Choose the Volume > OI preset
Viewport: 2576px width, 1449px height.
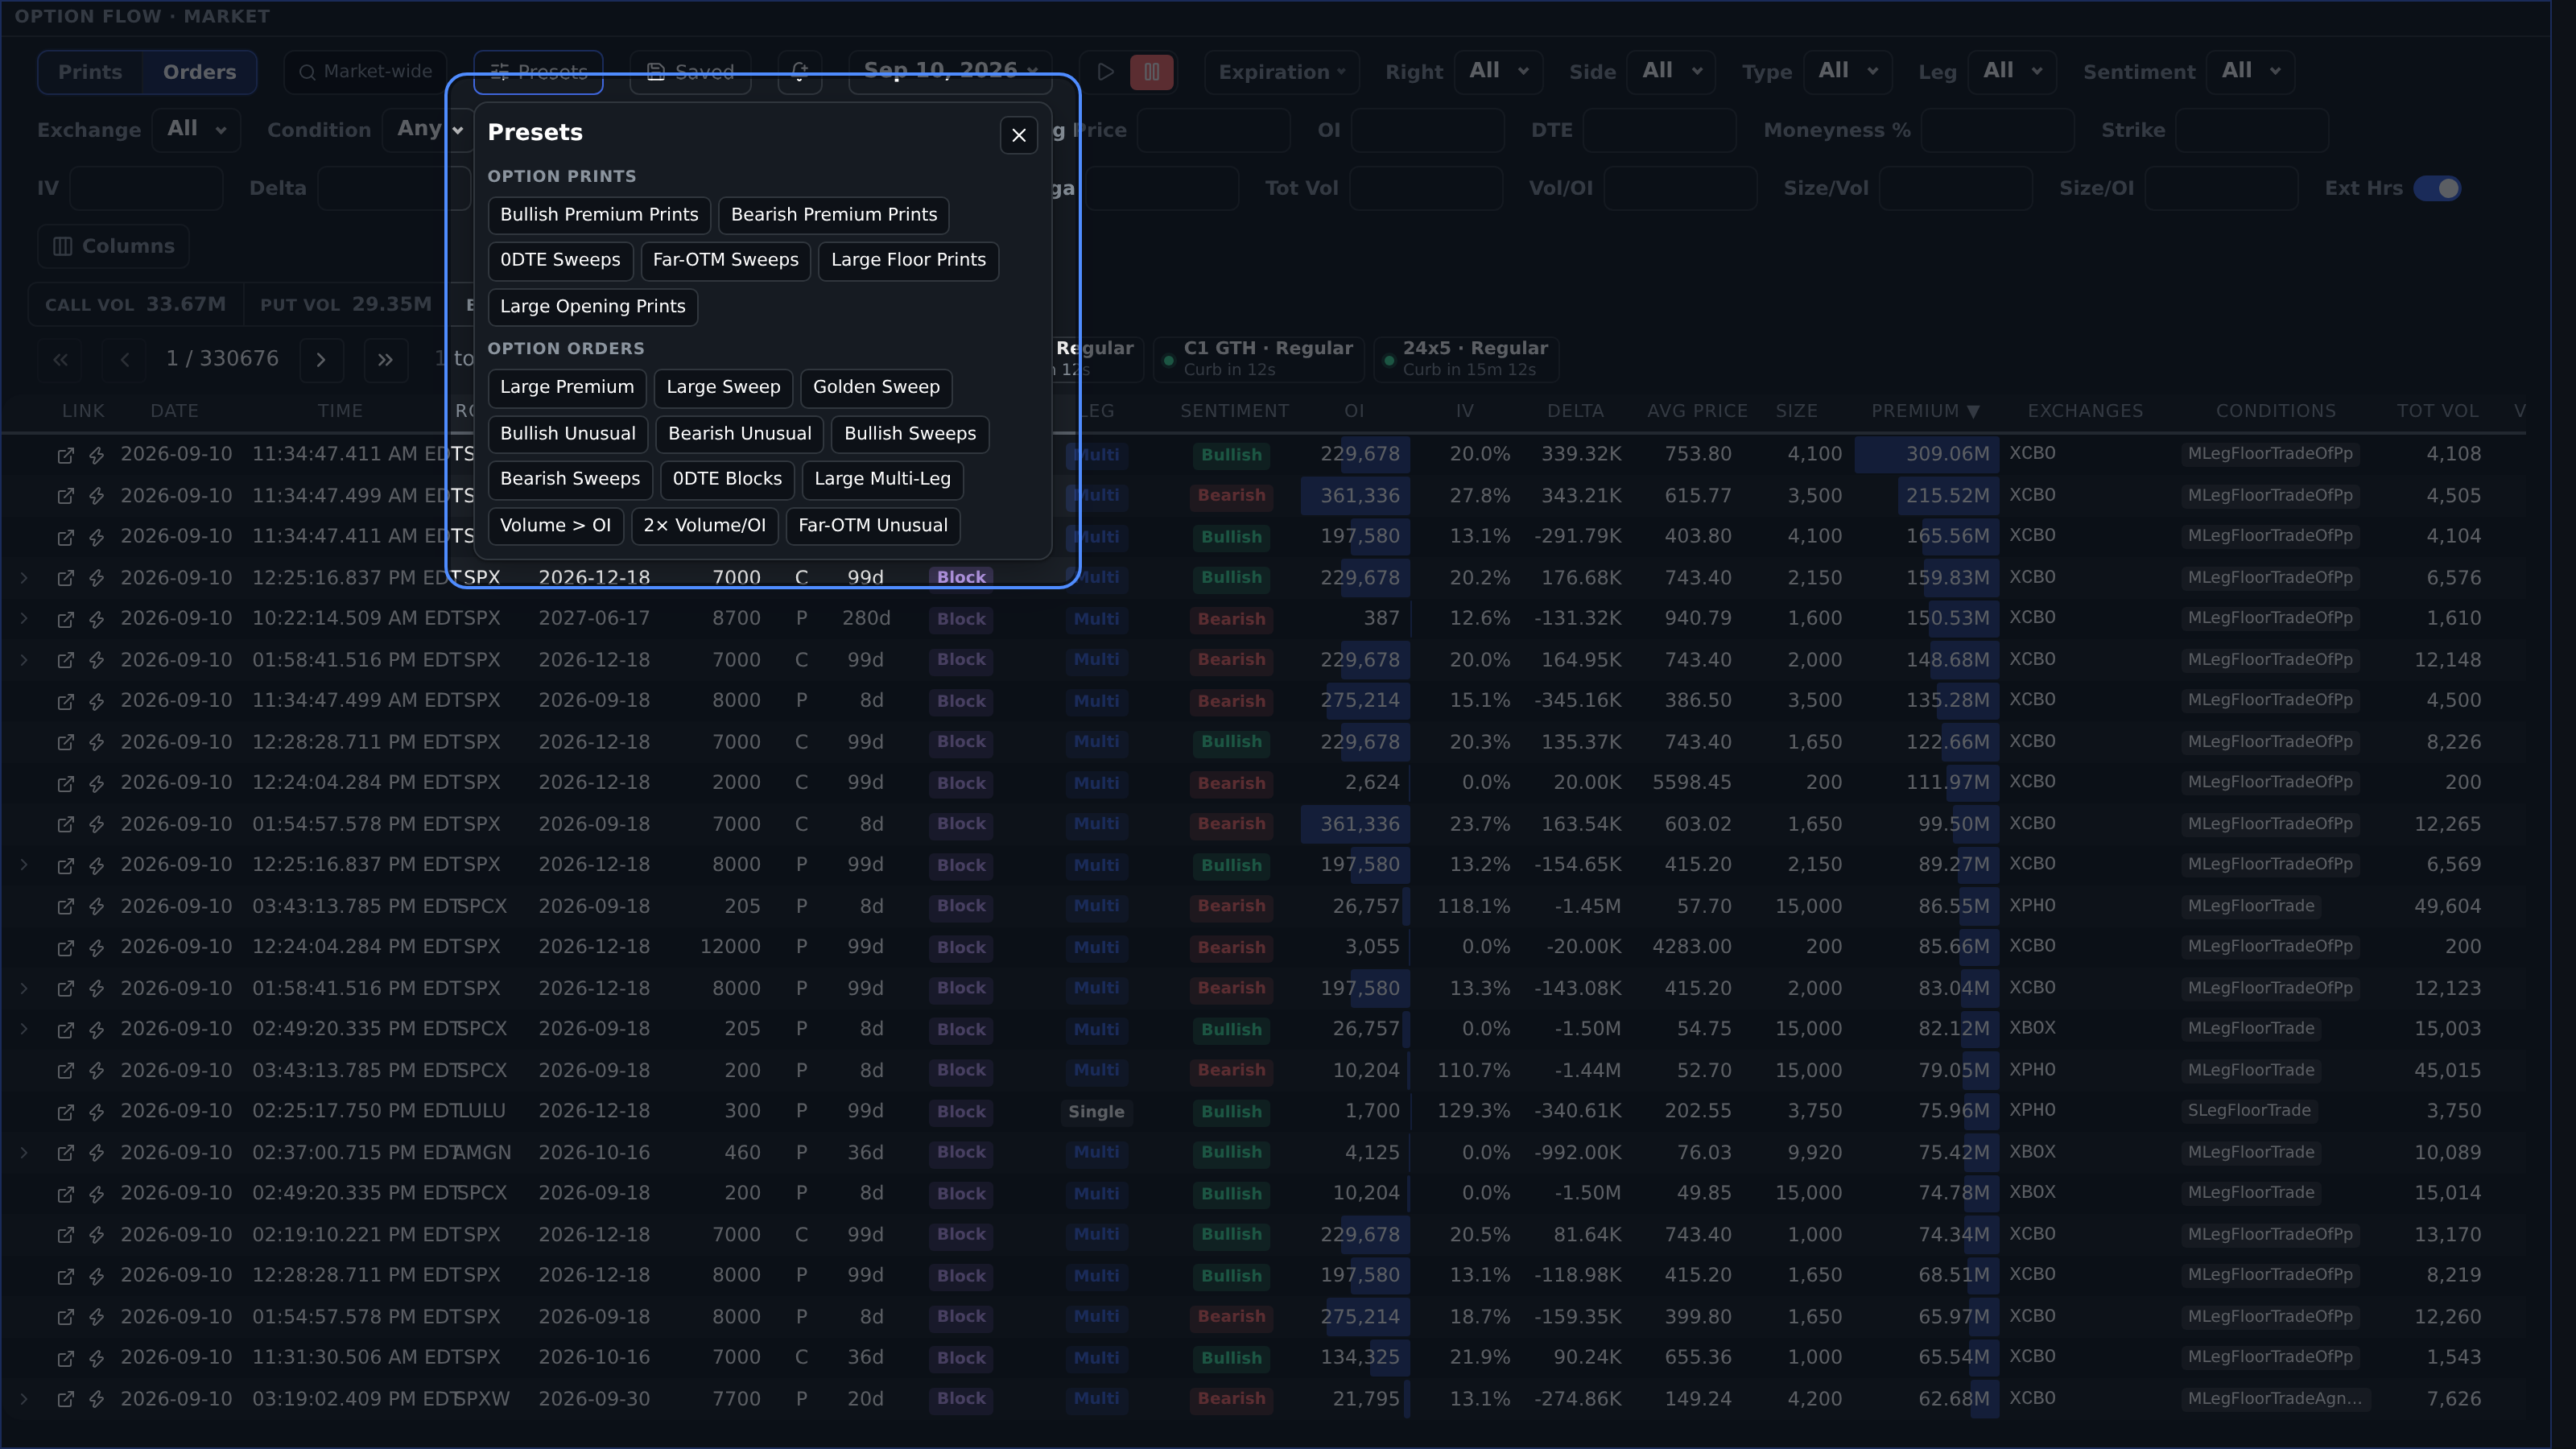[x=555, y=526]
